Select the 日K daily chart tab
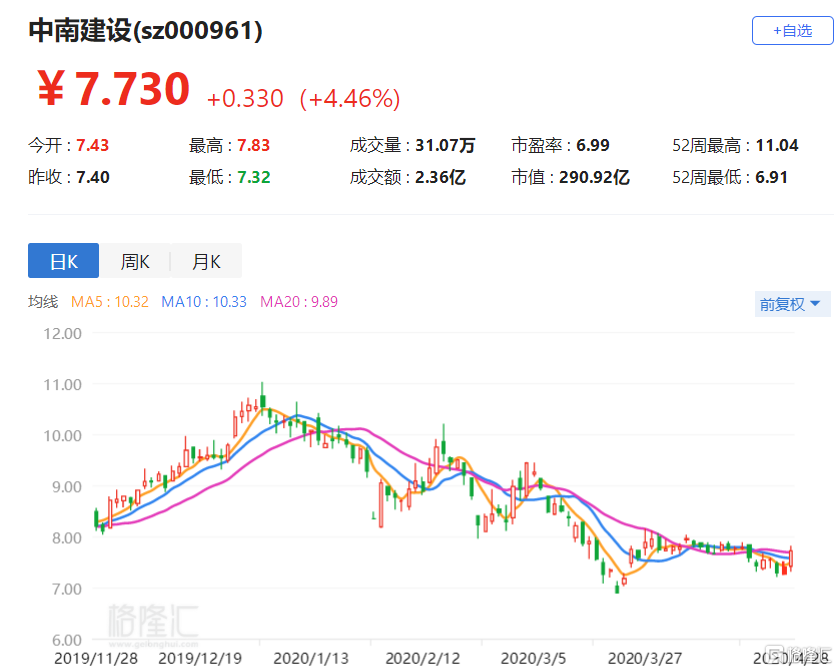The image size is (838, 671). [x=63, y=261]
